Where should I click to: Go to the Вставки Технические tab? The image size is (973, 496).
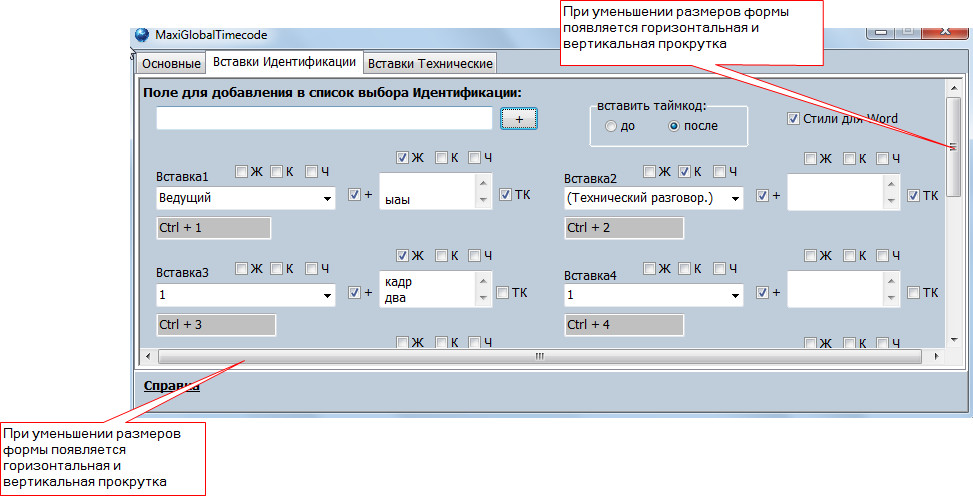430,63
